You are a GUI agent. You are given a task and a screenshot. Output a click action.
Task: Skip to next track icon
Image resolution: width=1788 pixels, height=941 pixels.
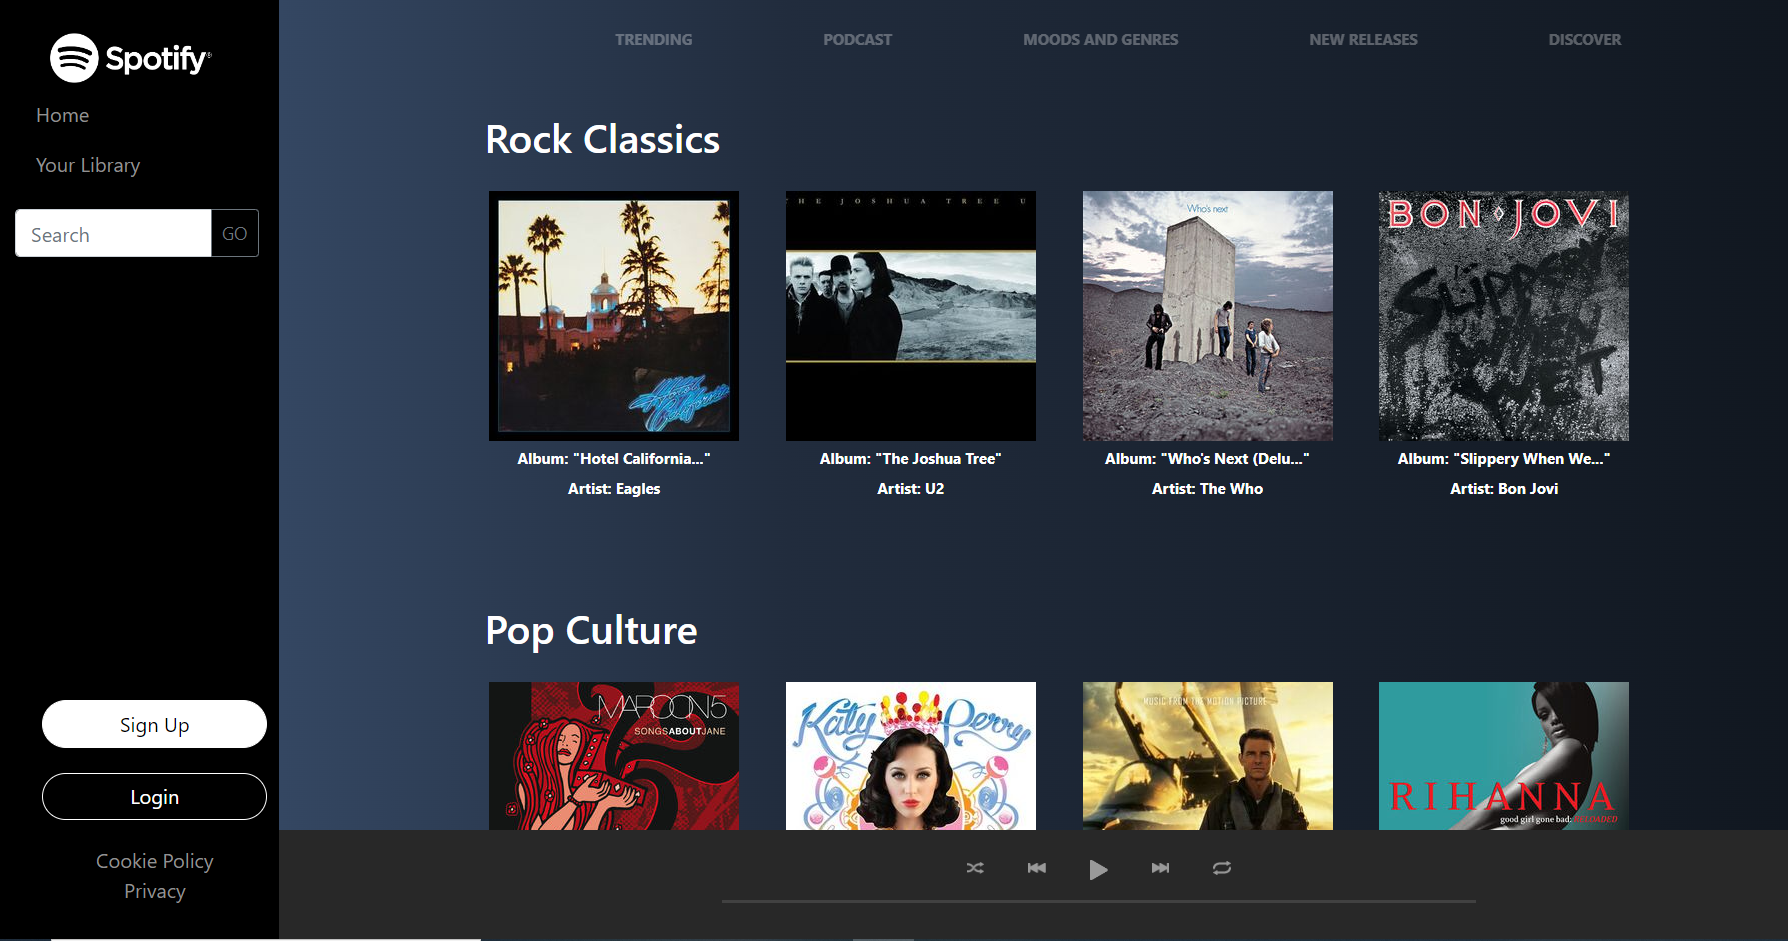coord(1160,869)
